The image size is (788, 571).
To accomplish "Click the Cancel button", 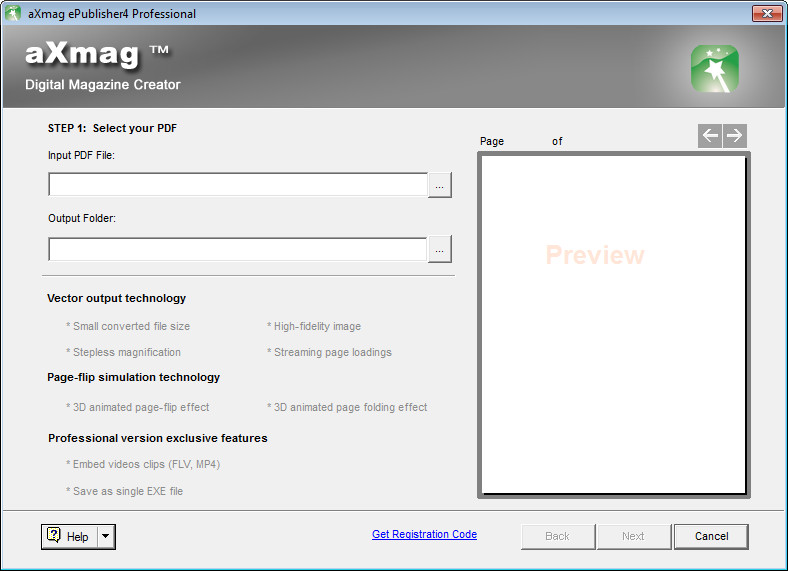I will click(x=711, y=536).
